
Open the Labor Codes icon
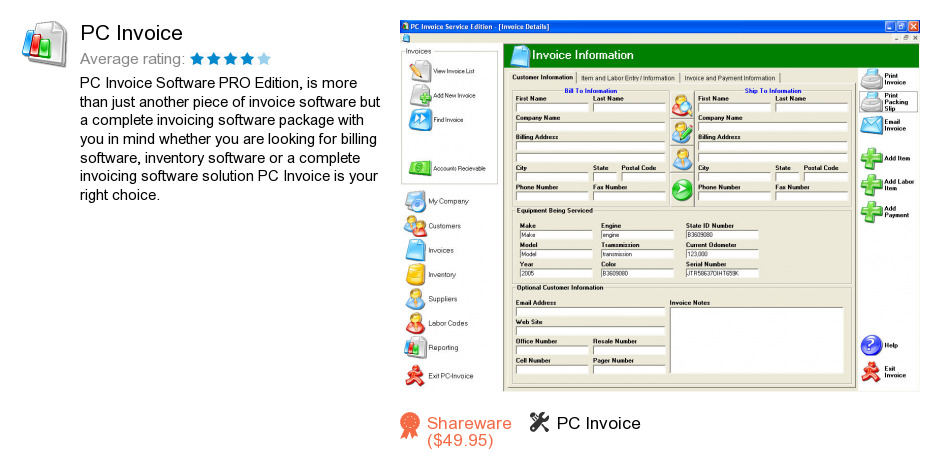point(415,323)
